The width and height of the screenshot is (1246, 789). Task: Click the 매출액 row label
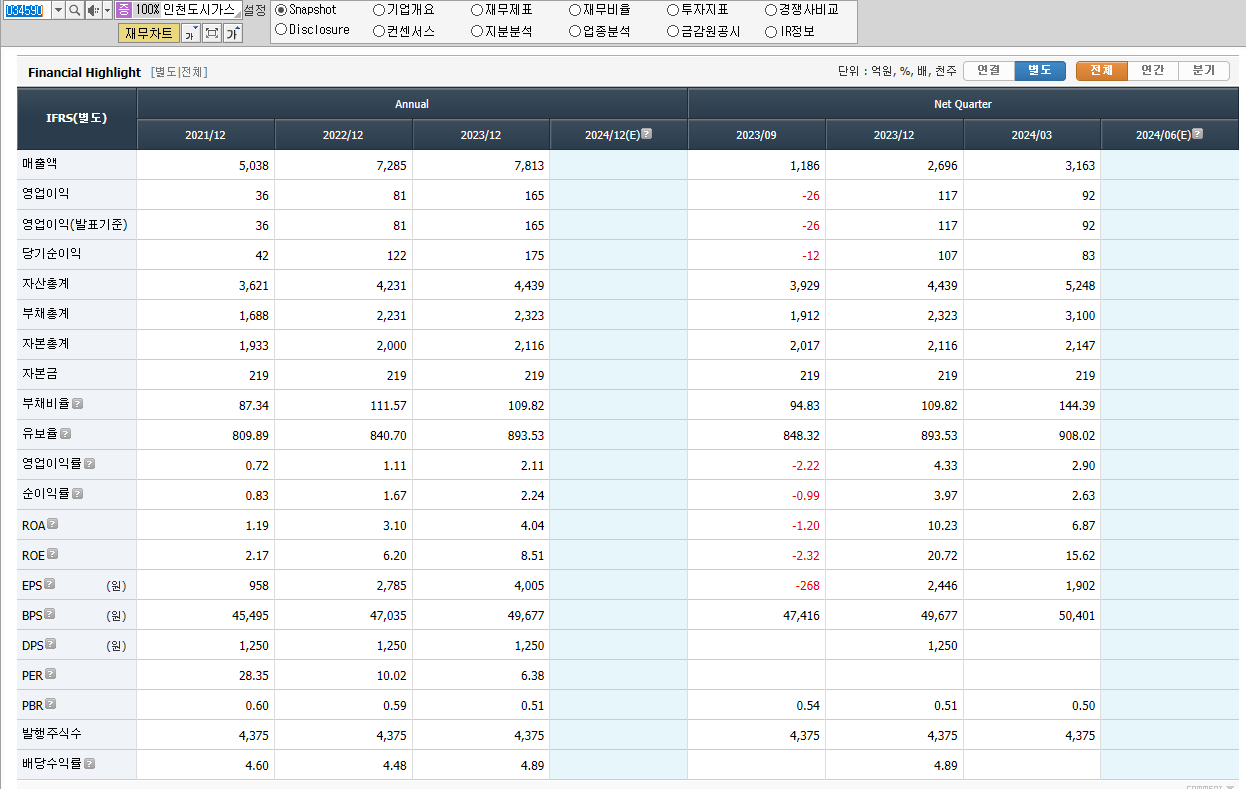(x=40, y=163)
